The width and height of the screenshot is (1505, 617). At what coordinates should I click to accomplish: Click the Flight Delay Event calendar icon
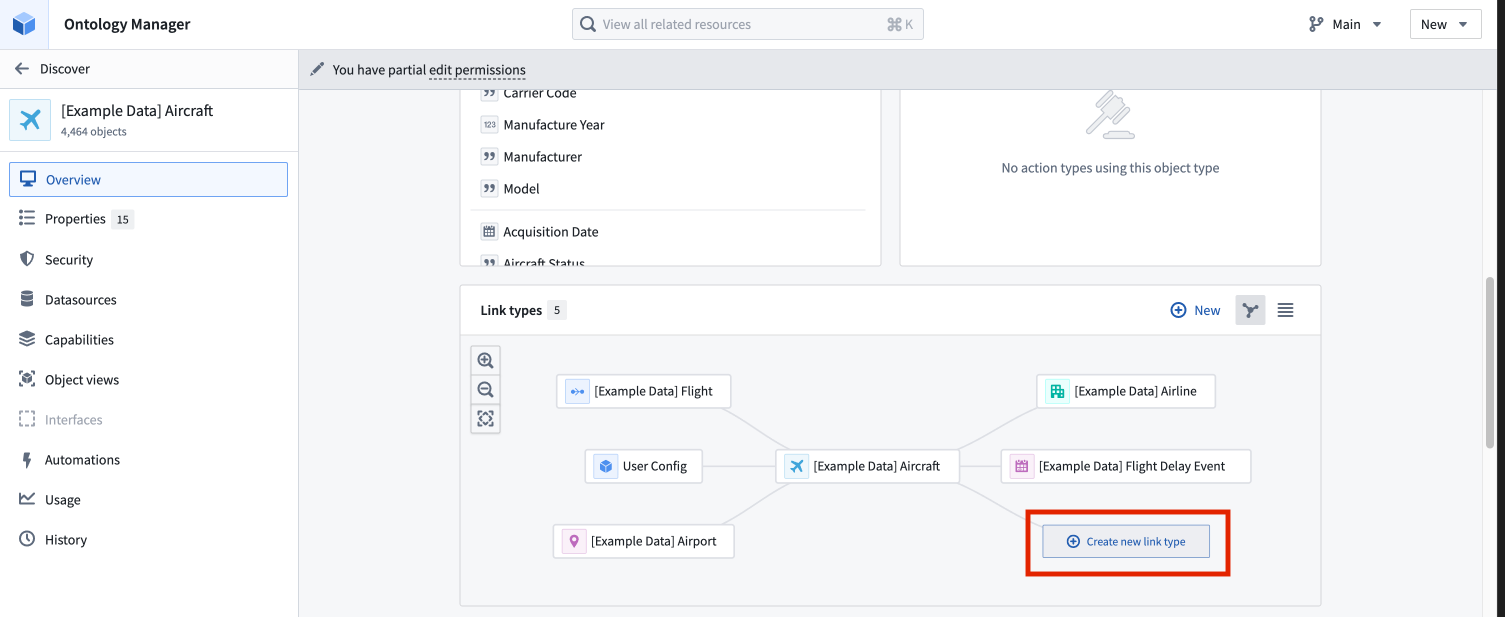[1021, 466]
